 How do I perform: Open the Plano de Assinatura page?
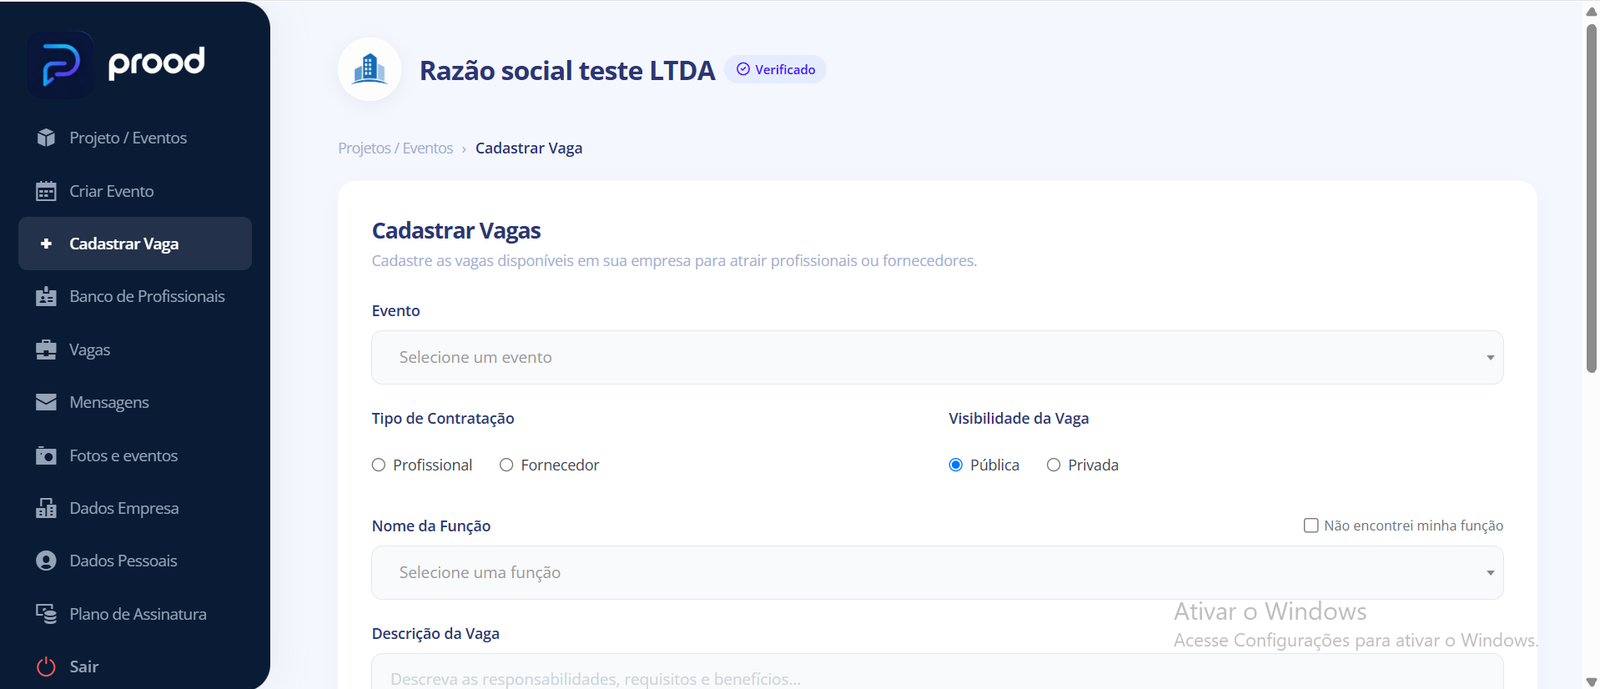135,614
